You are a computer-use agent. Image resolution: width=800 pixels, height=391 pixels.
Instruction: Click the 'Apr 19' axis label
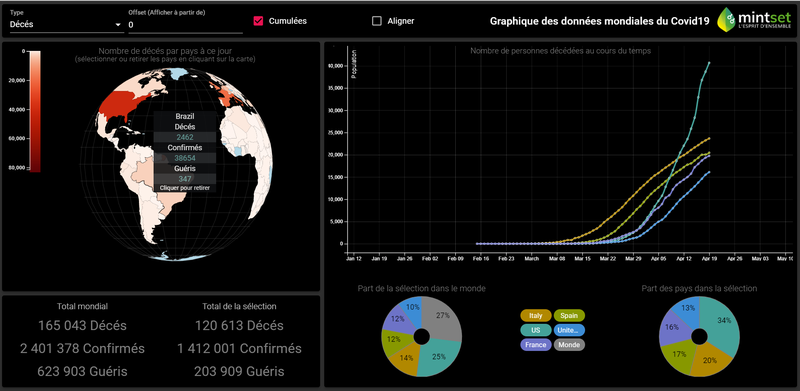coord(709,259)
